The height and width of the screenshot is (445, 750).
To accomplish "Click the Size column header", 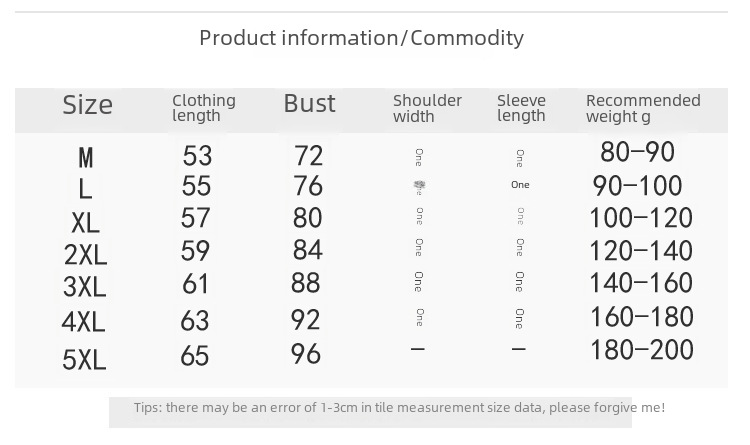I will [88, 104].
